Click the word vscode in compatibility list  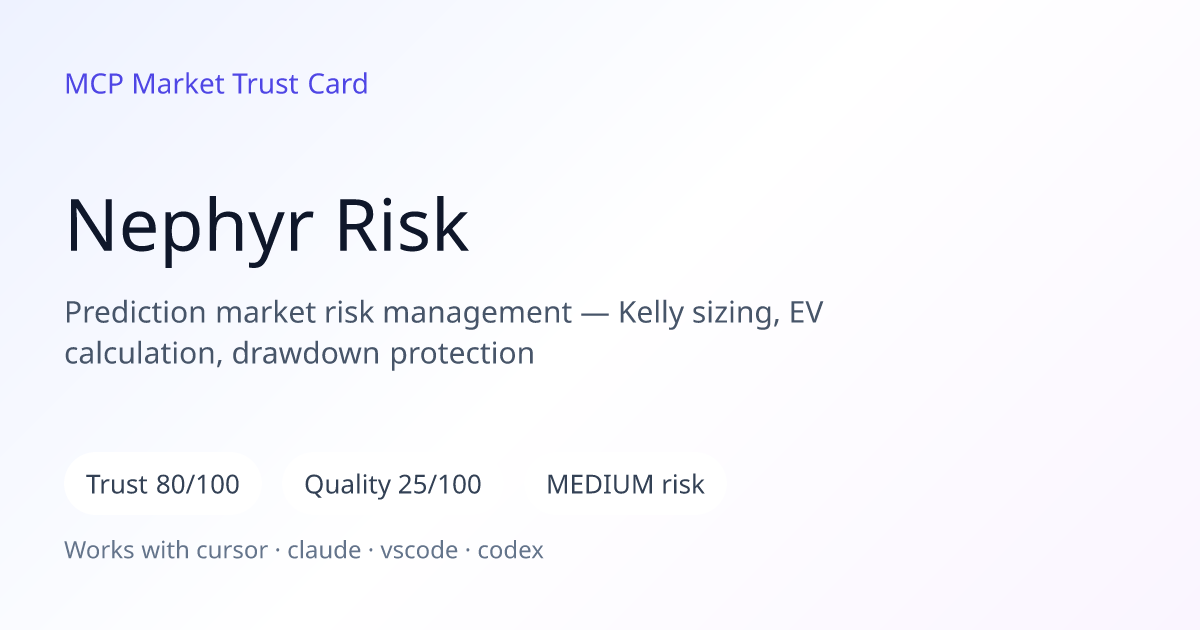pos(419,550)
